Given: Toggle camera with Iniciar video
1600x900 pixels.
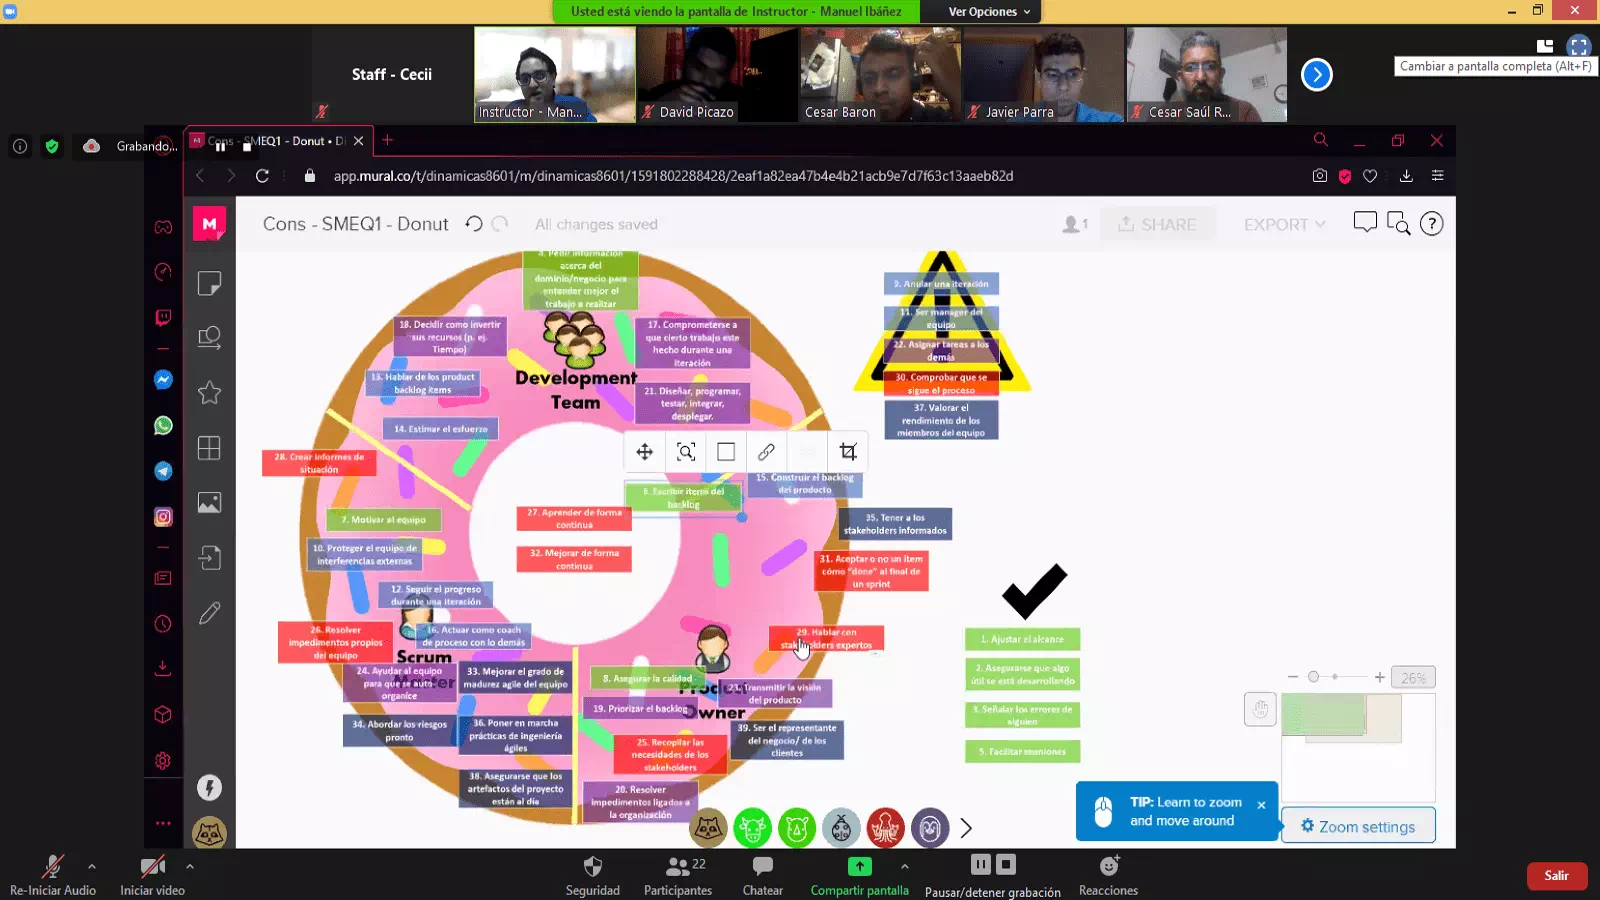Looking at the screenshot, I should (x=152, y=874).
